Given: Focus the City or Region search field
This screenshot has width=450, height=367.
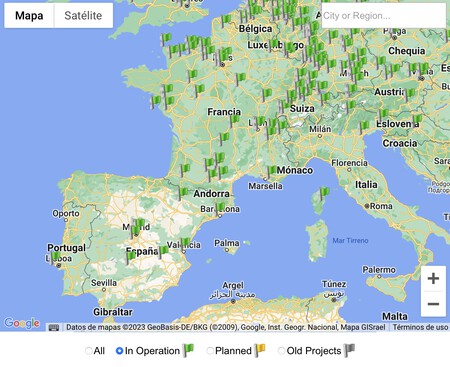Looking at the screenshot, I should (383, 16).
